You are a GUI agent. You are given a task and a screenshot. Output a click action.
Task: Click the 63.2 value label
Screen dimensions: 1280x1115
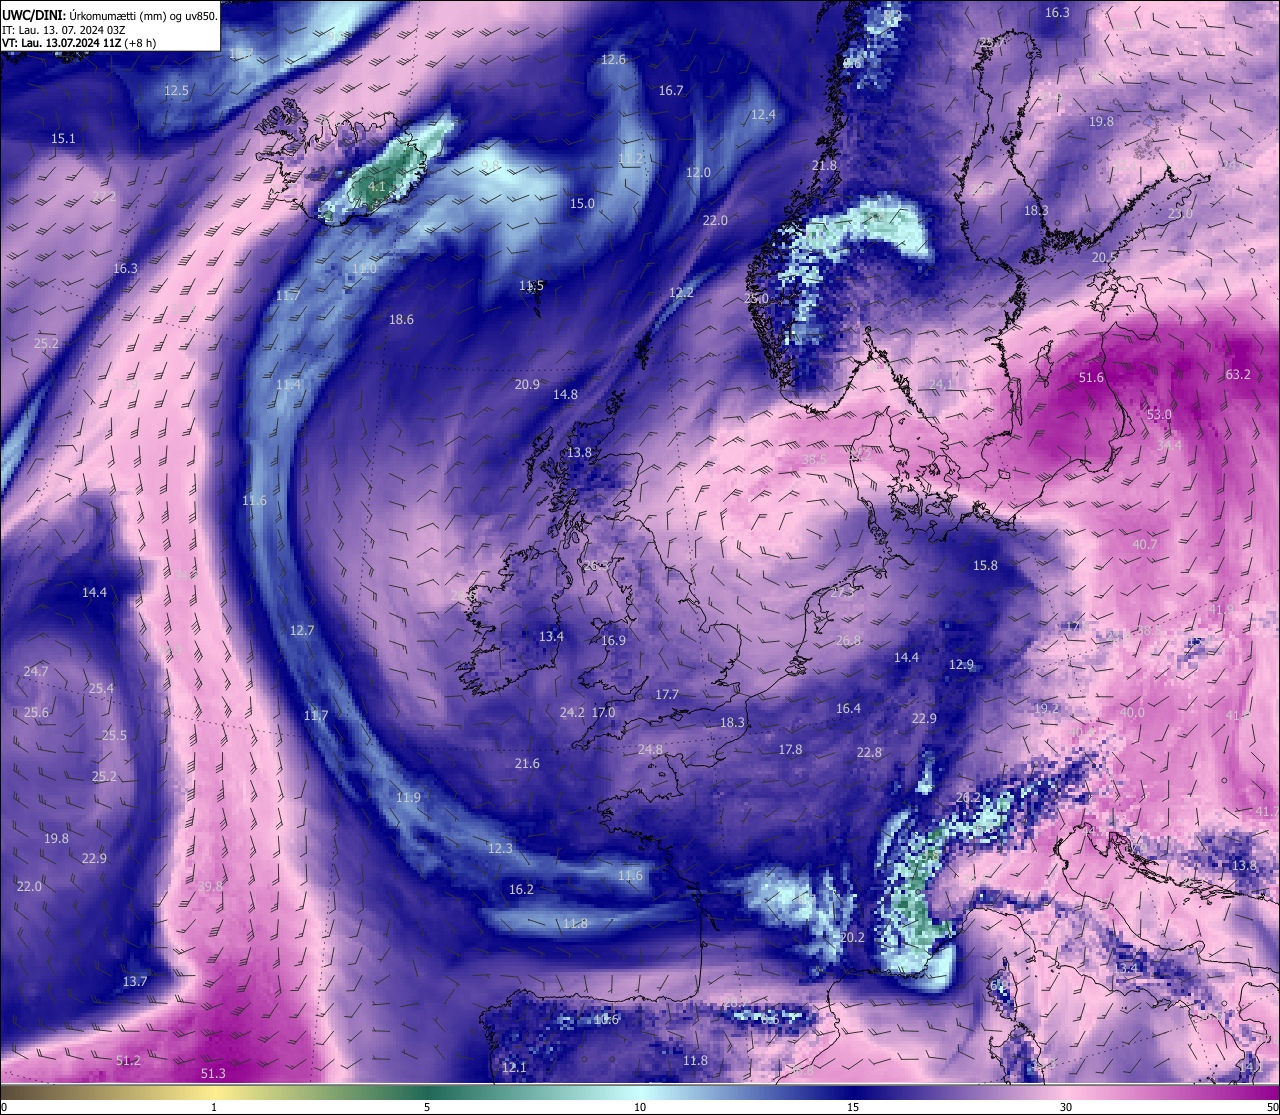click(x=1238, y=375)
